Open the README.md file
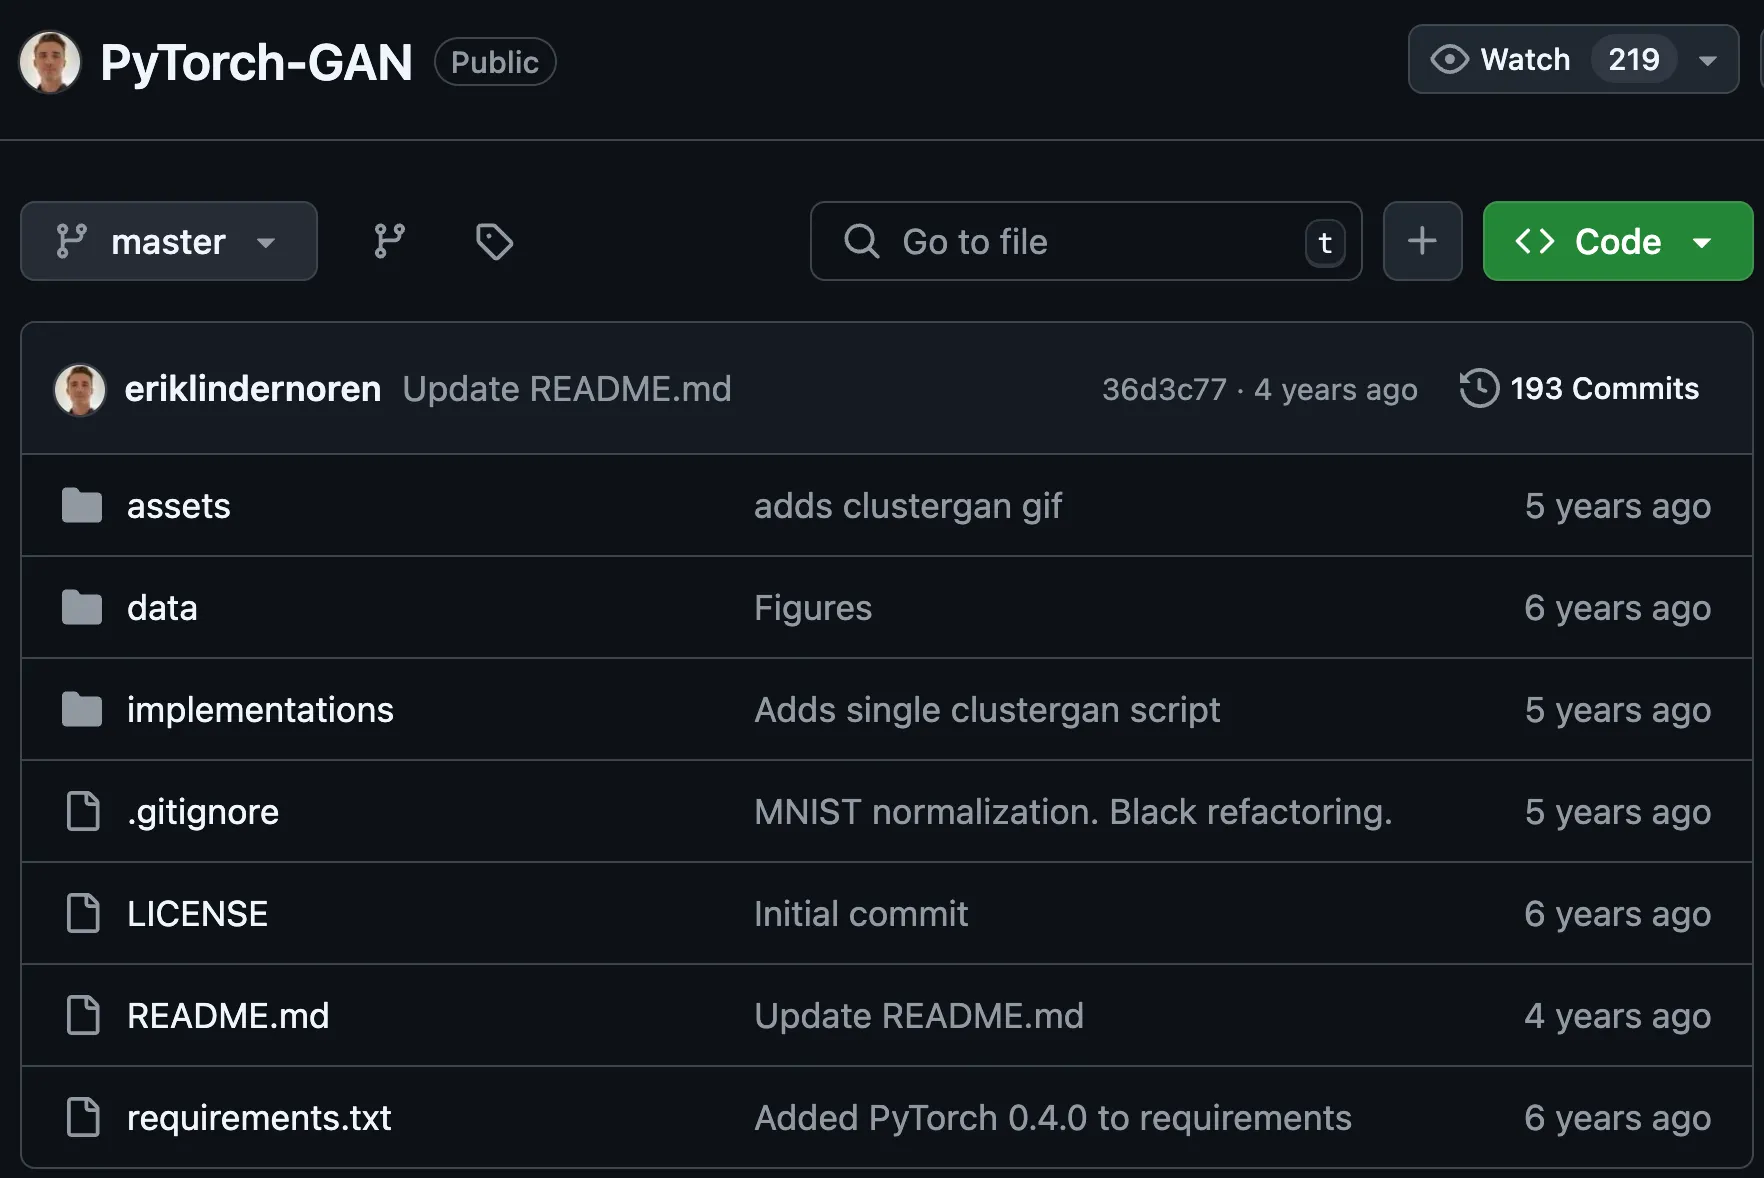 pyautogui.click(x=228, y=1016)
